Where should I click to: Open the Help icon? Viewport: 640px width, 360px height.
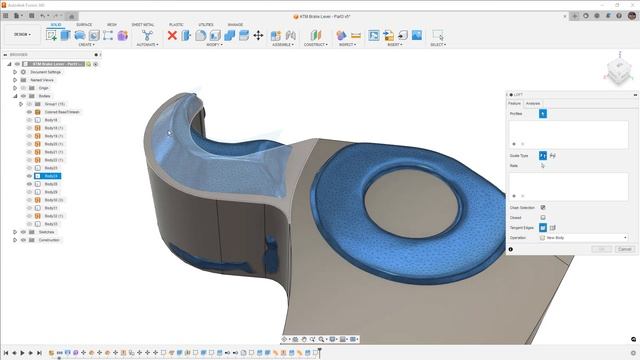click(x=619, y=16)
